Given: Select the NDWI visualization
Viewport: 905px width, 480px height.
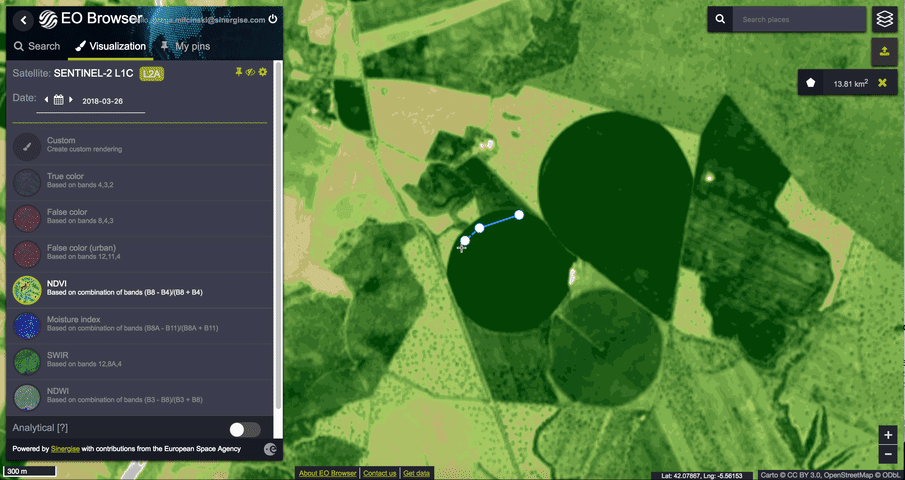Looking at the screenshot, I should click(140, 398).
